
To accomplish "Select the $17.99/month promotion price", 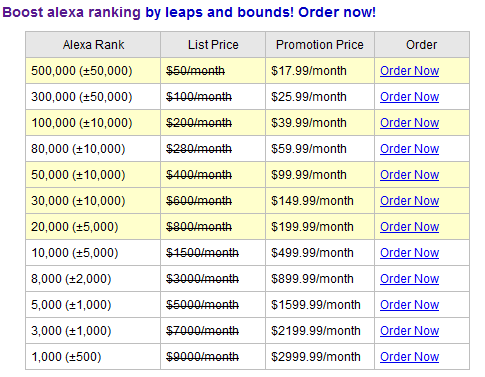I will point(309,71).
